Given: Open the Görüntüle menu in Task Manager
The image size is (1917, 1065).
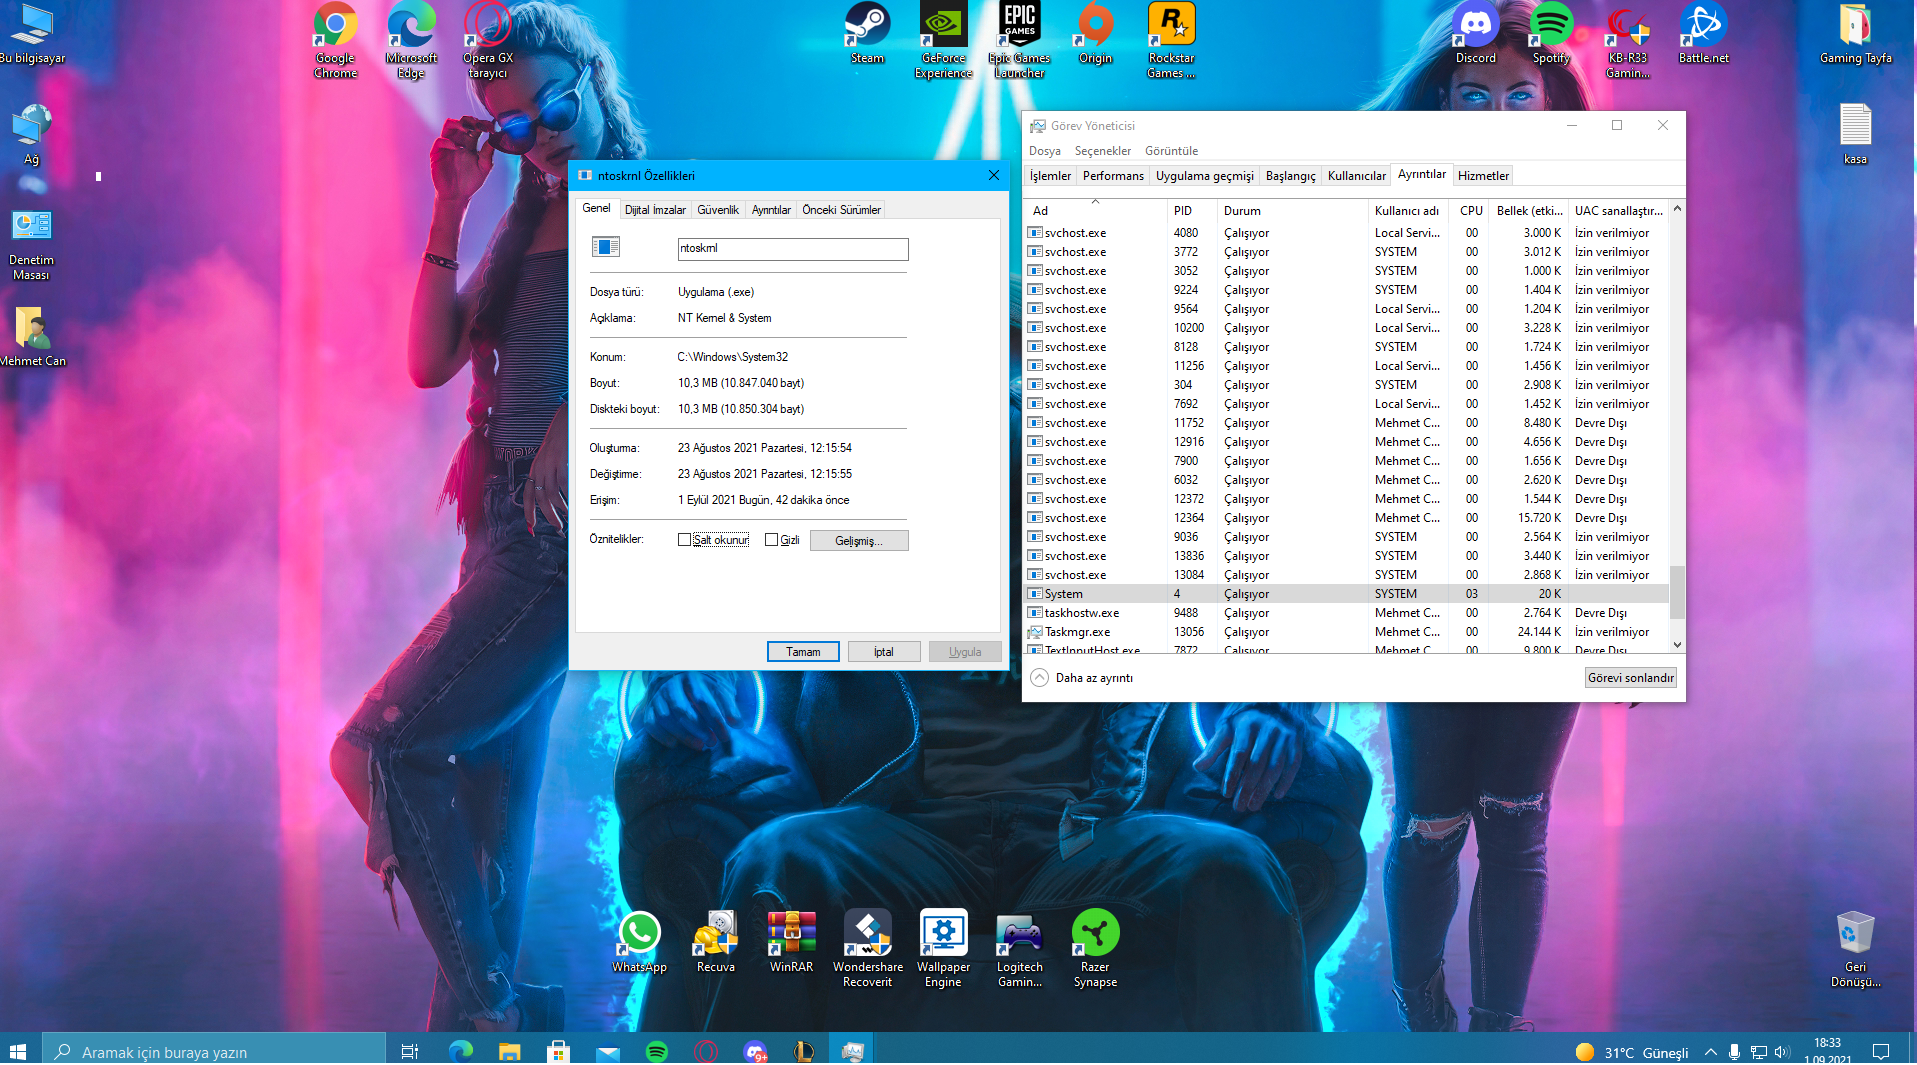Looking at the screenshot, I should (1171, 151).
